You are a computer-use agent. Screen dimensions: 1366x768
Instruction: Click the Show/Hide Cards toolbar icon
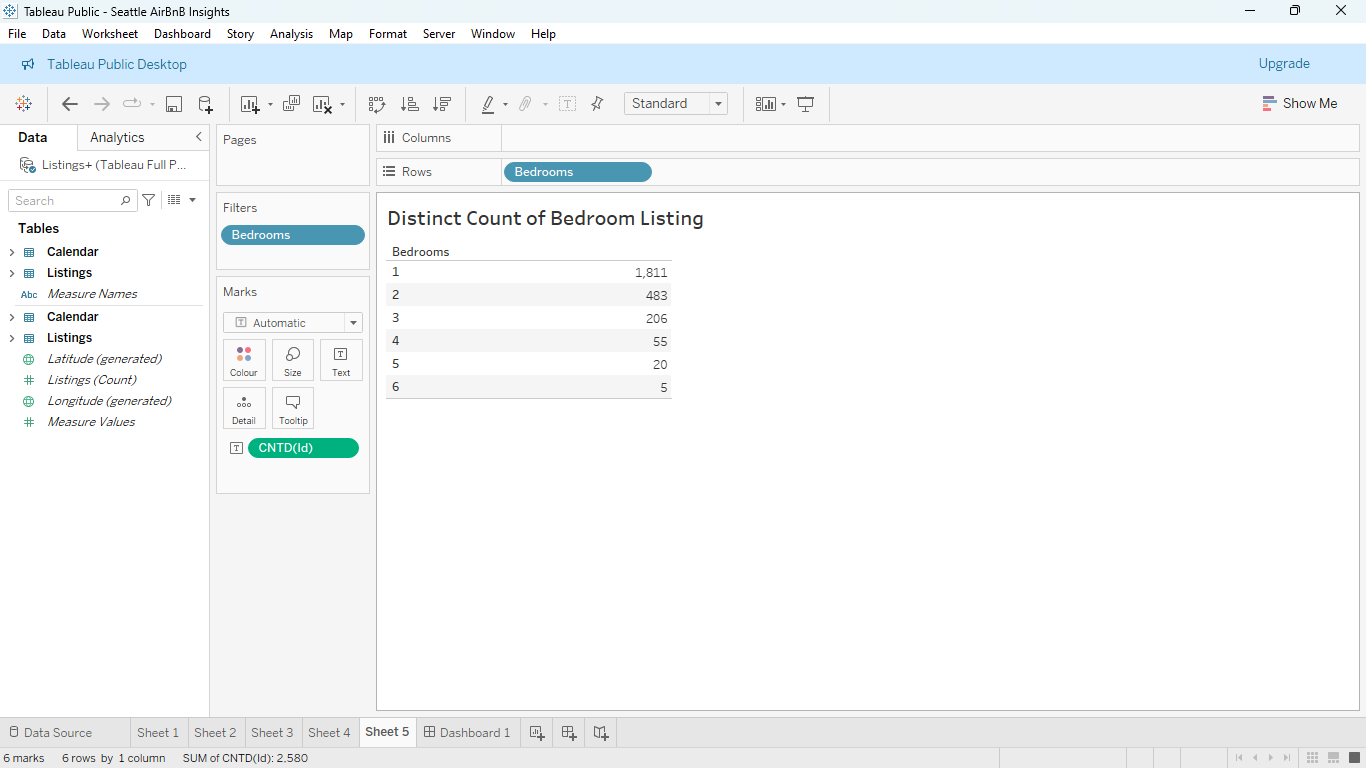[x=766, y=104]
